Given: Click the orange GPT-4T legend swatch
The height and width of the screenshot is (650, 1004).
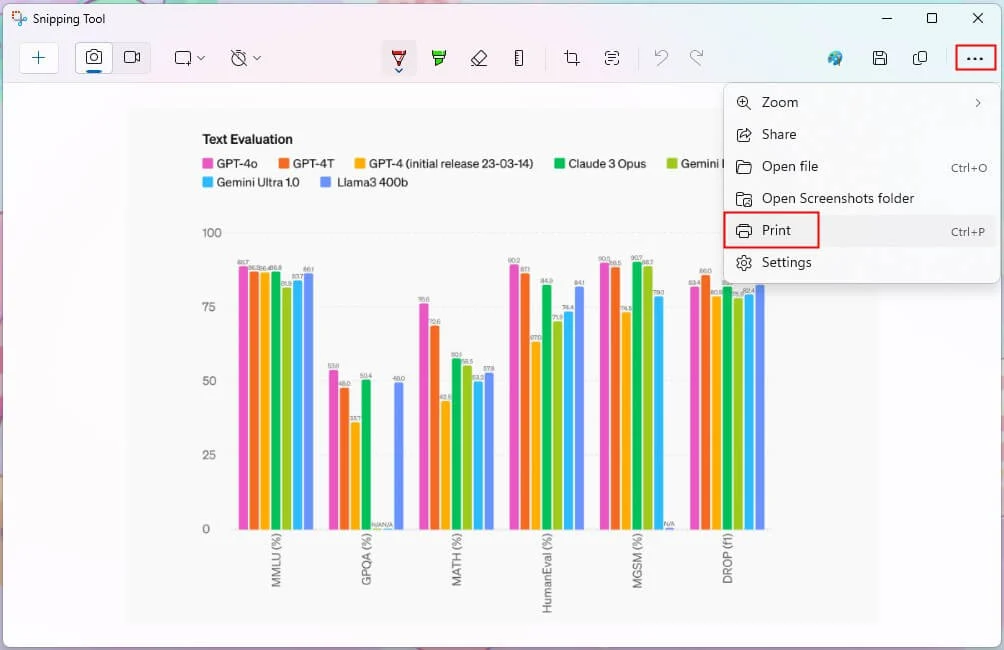Looking at the screenshot, I should pos(284,163).
